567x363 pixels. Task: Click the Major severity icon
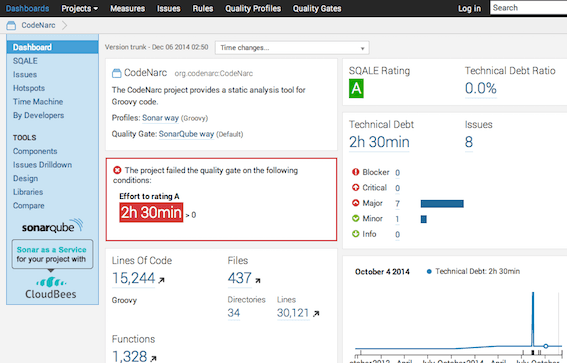coord(355,203)
